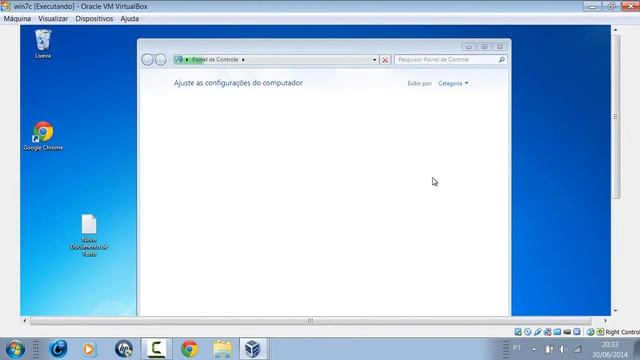Screen dimensions: 640x360
Task: Click the network adapters status icon
Action: click(x=547, y=332)
